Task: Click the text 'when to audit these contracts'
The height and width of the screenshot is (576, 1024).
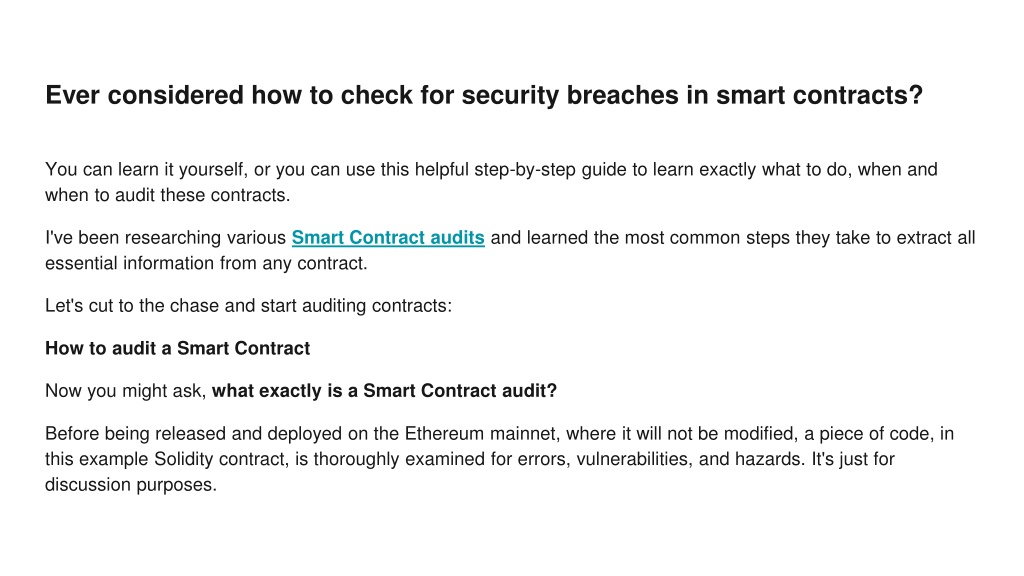Action: 167,195
